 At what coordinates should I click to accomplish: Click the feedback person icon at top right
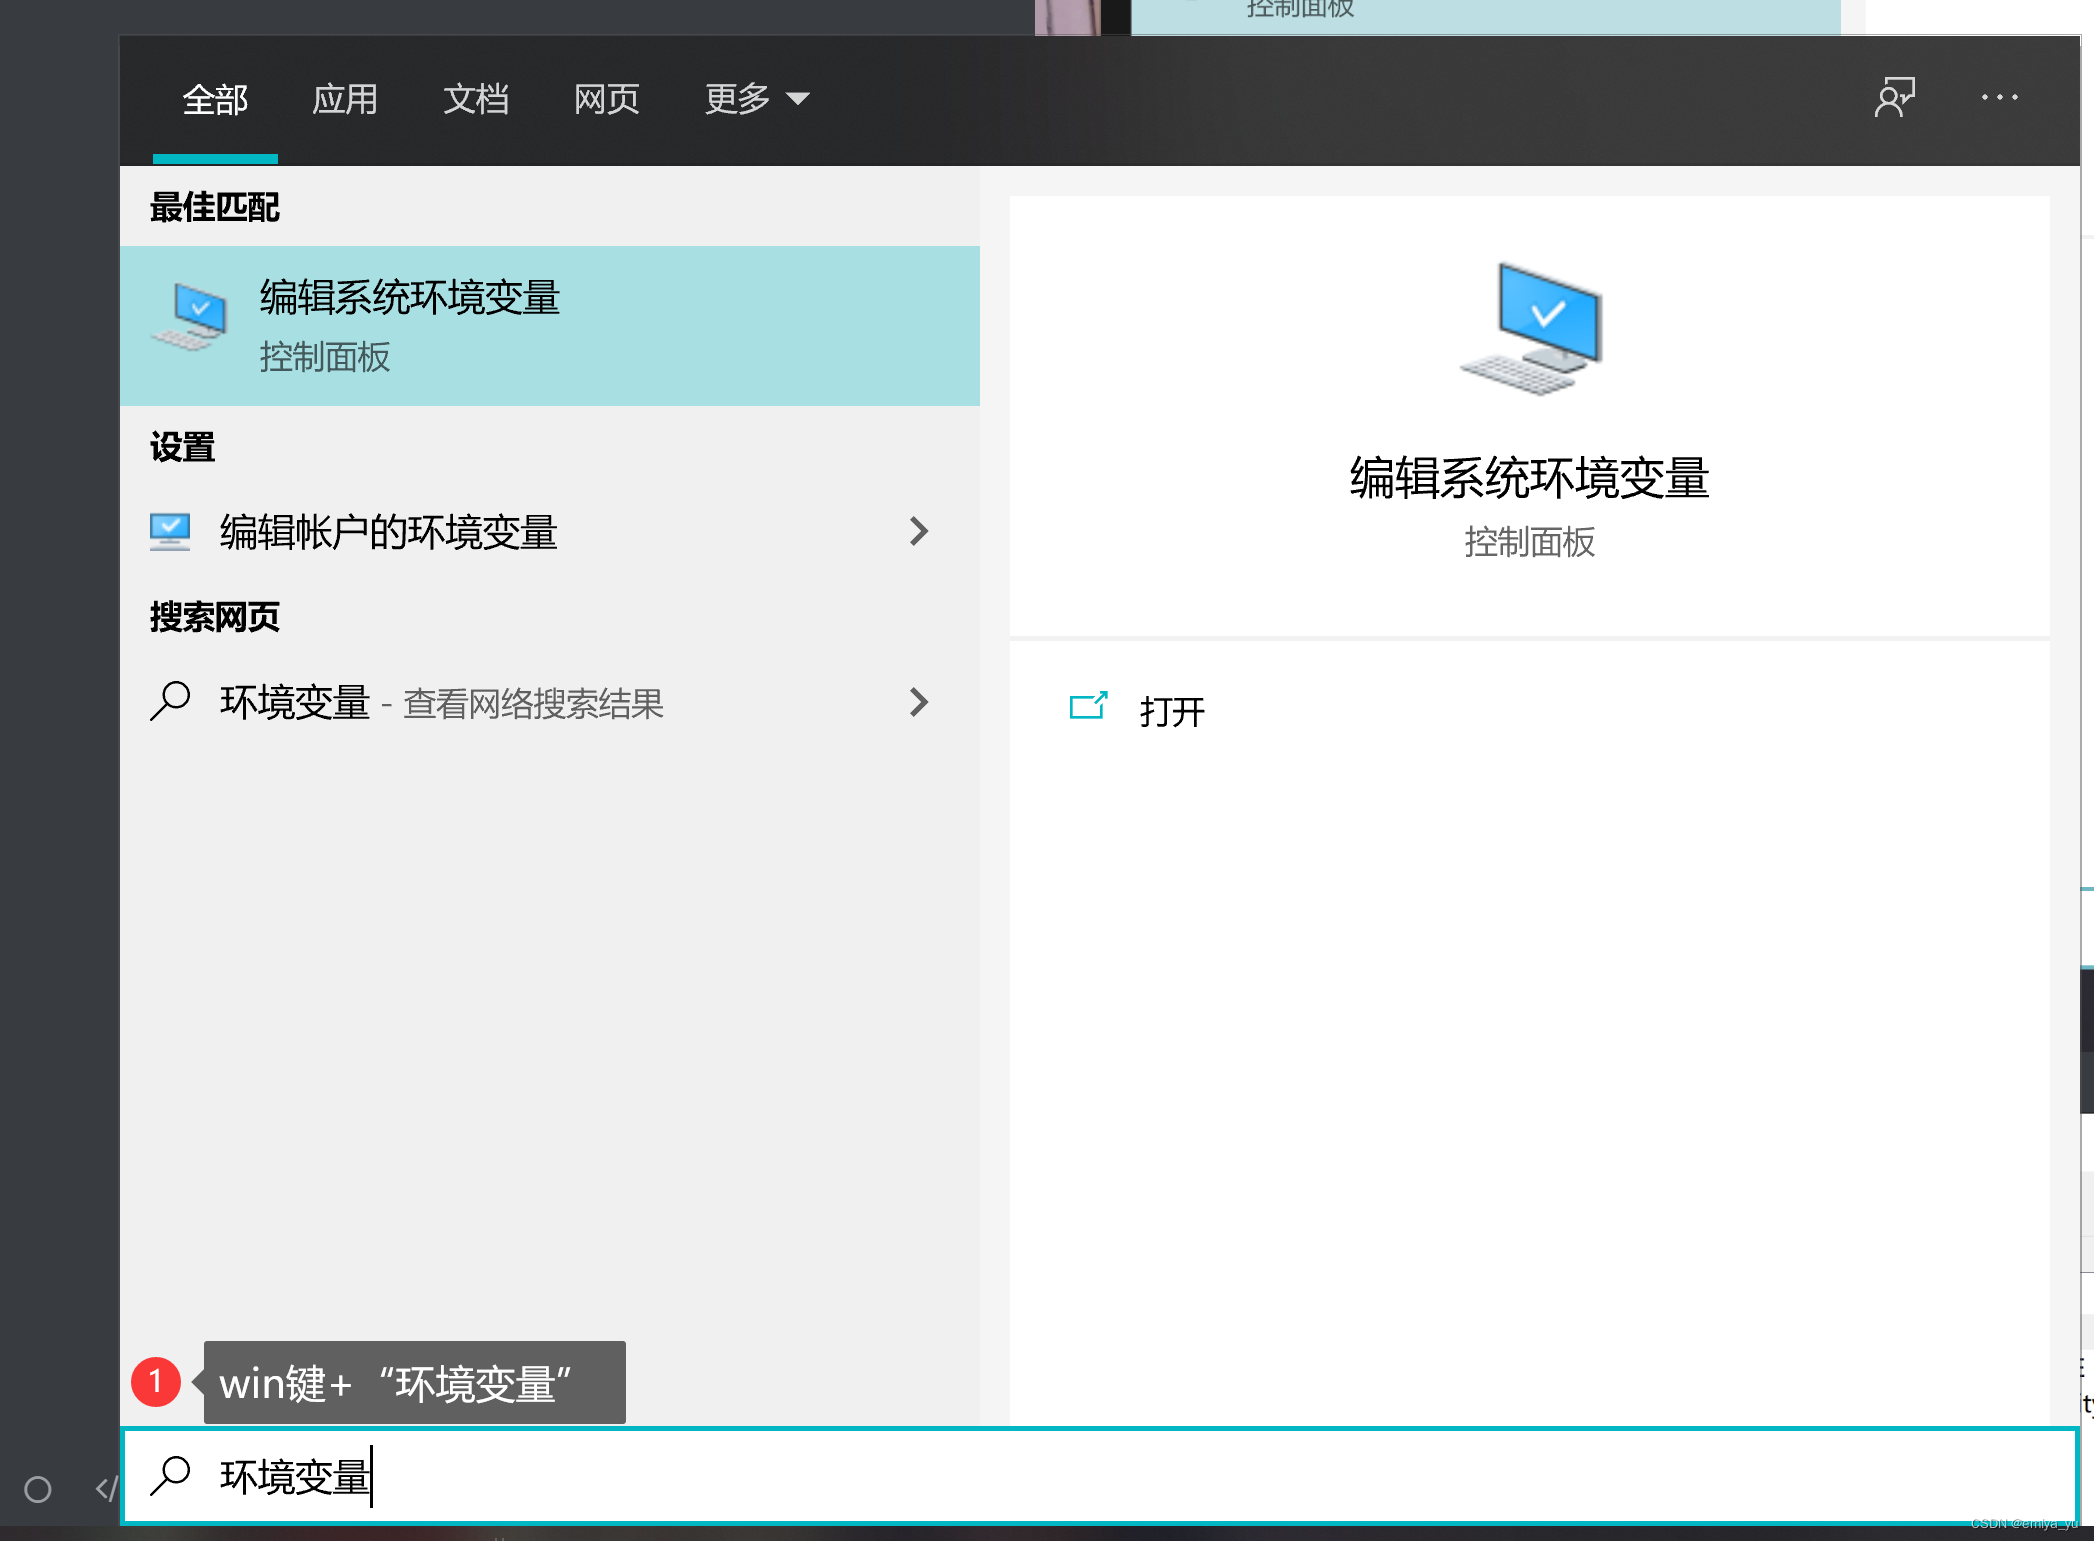(1895, 97)
